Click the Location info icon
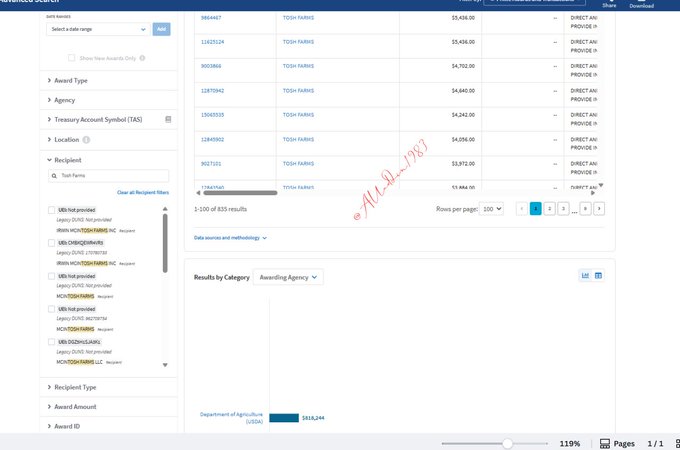Viewport: 680px width, 450px height. pyautogui.click(x=86, y=140)
